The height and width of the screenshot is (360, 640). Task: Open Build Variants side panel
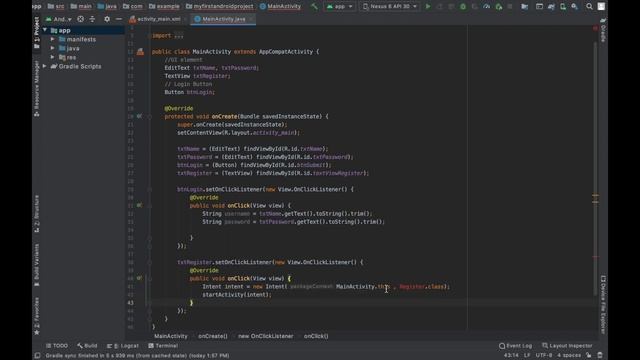(37, 265)
